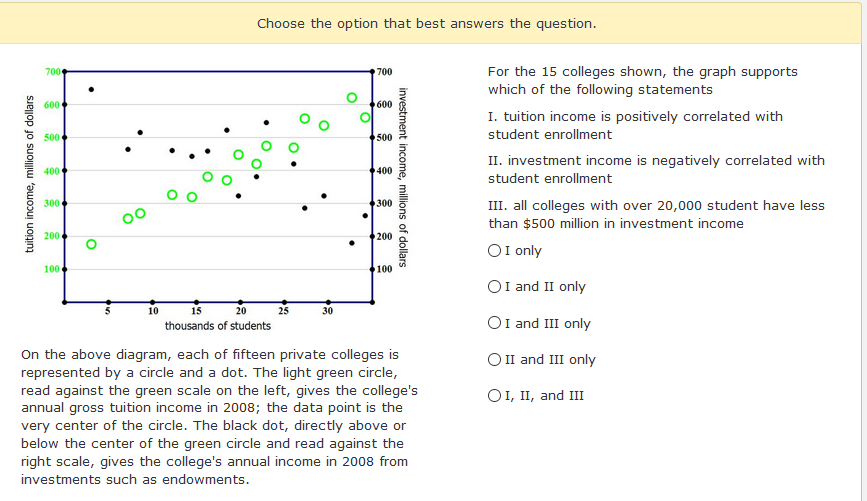Screen dimensions: 867x501
Task: Click the leftmost green circle on the graph
Action: [91, 244]
